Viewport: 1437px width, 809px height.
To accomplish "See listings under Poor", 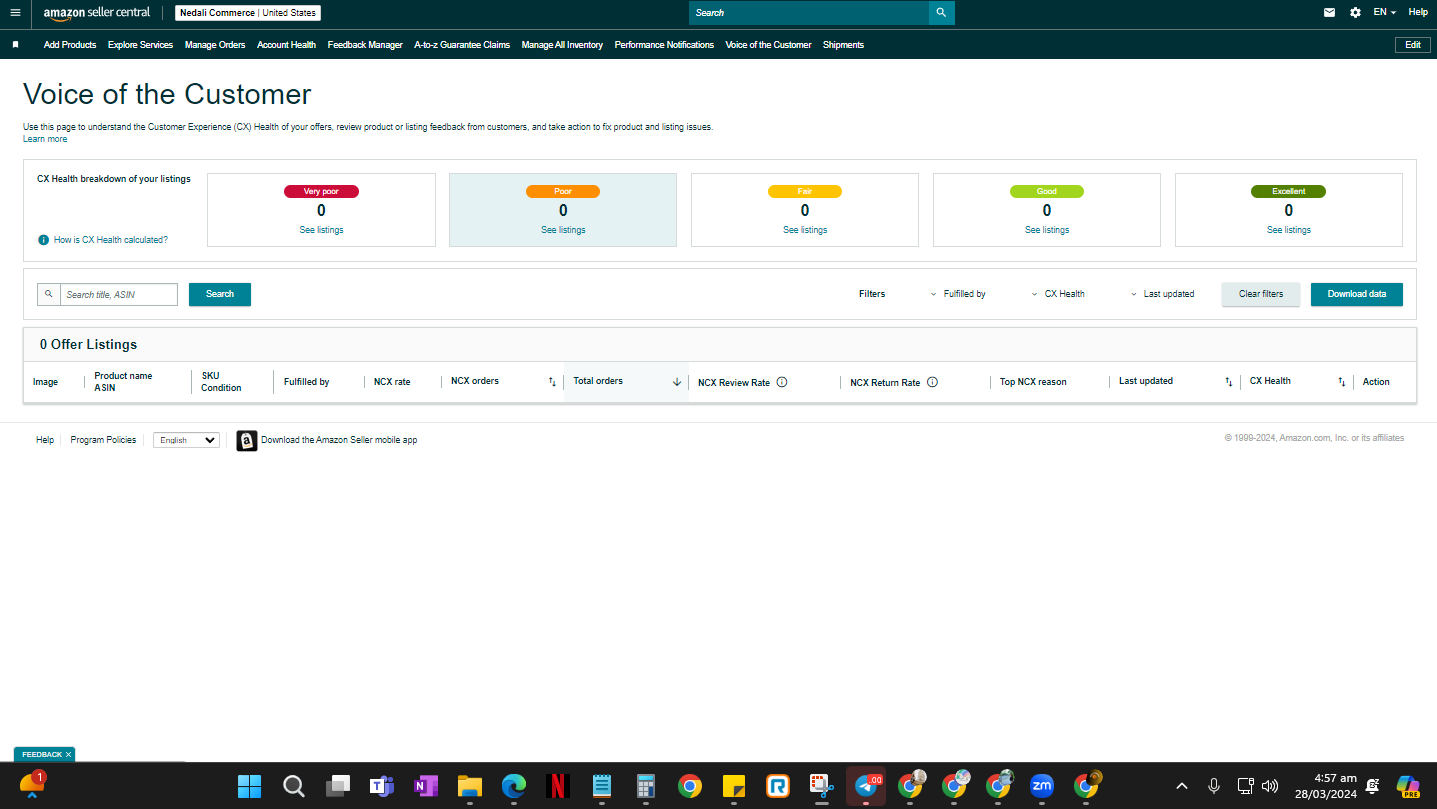I will point(563,230).
